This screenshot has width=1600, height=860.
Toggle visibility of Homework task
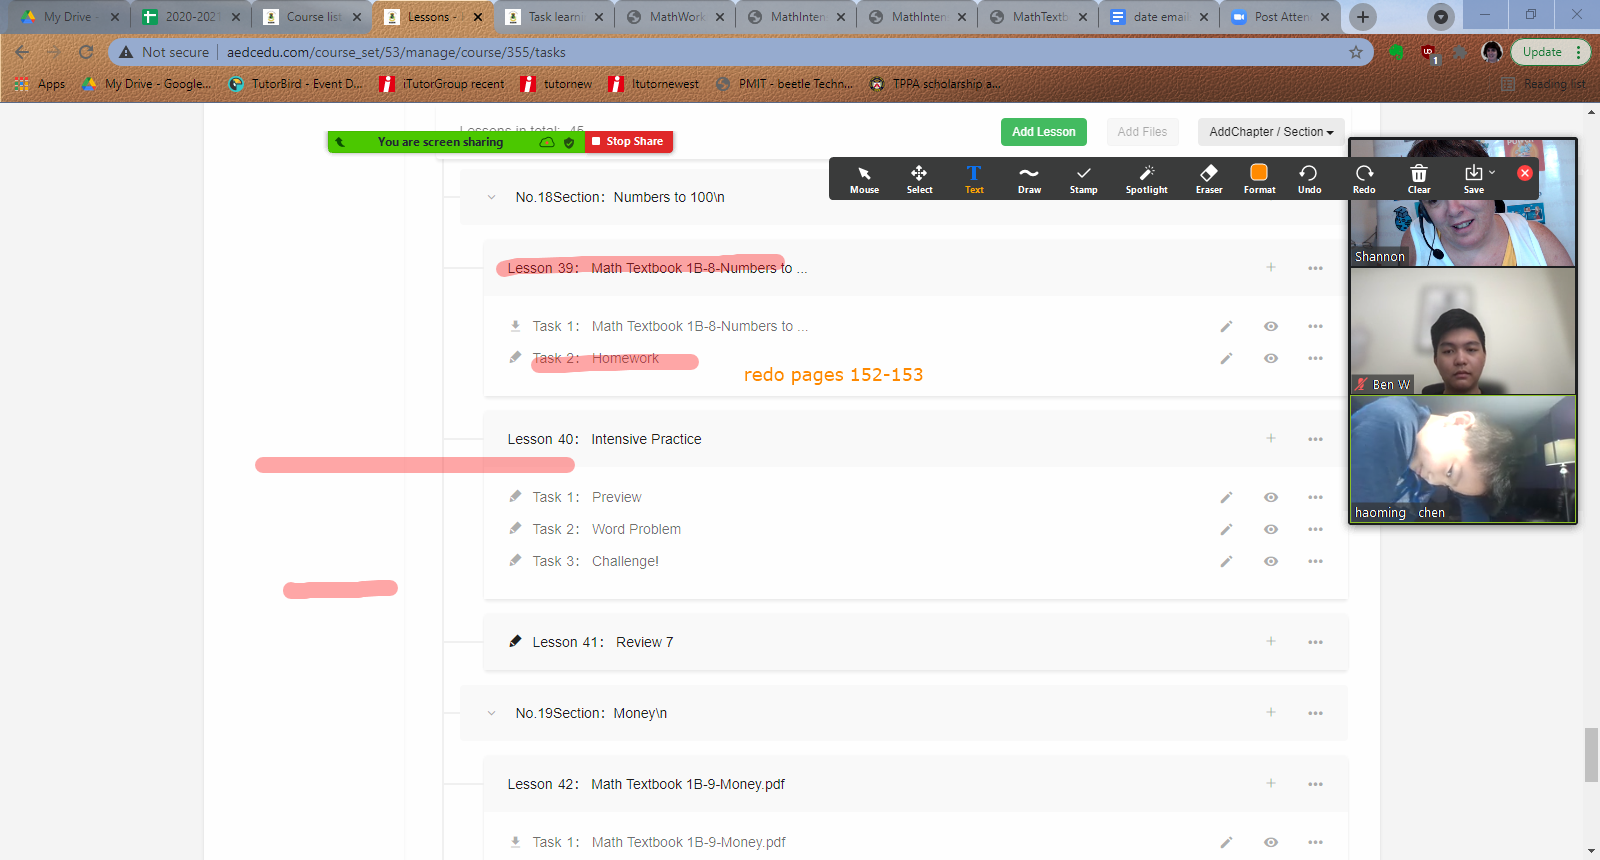tap(1271, 358)
